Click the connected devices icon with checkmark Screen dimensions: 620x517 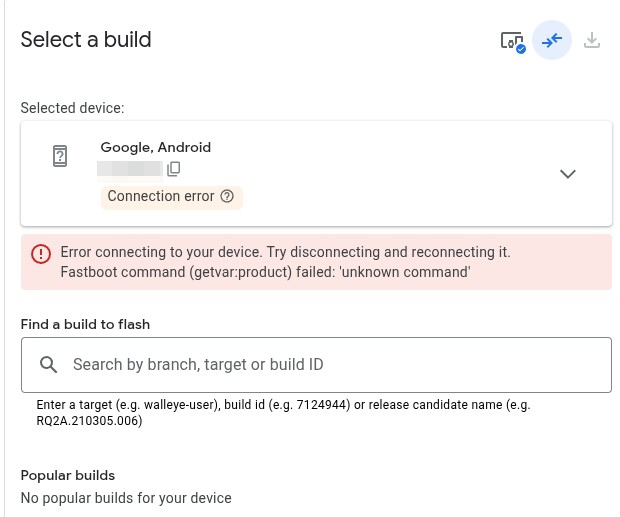[x=512, y=41]
